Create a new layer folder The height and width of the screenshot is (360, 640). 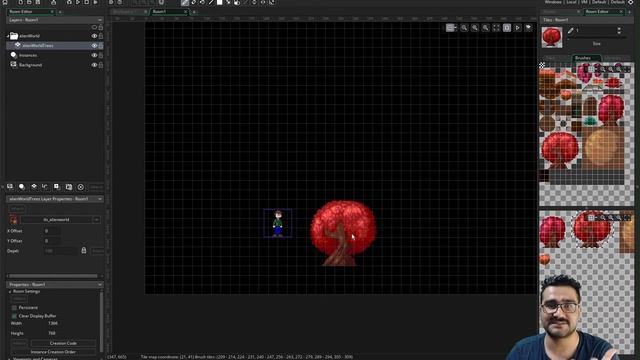point(69,187)
